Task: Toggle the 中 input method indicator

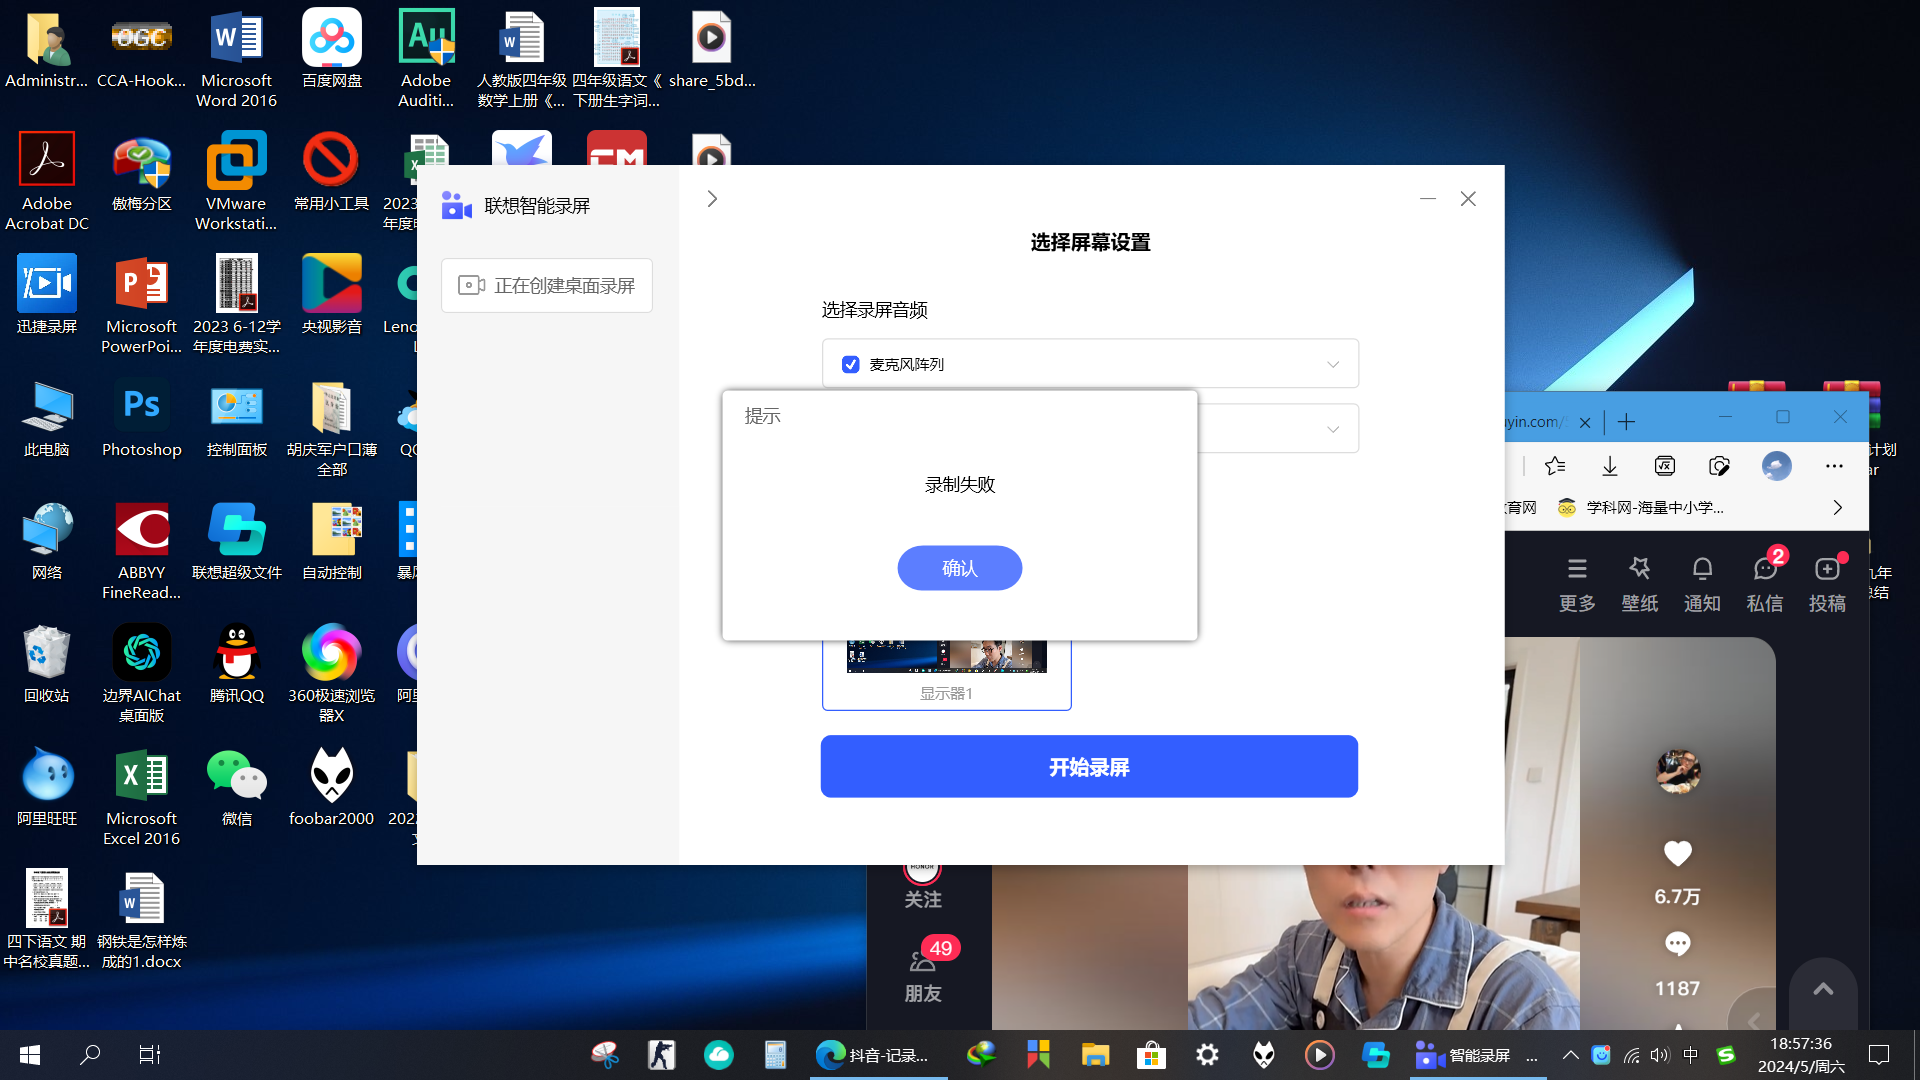Action: [x=1691, y=1055]
